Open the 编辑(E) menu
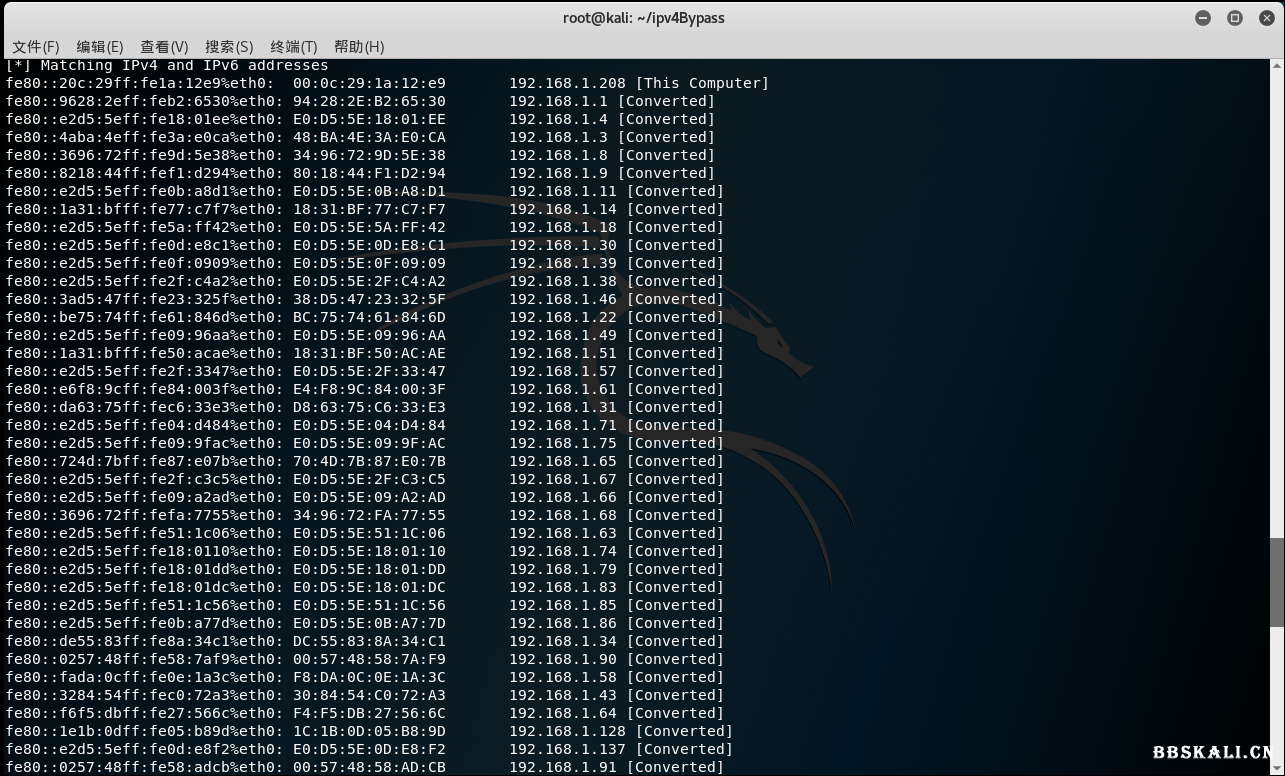1285x776 pixels. [99, 46]
